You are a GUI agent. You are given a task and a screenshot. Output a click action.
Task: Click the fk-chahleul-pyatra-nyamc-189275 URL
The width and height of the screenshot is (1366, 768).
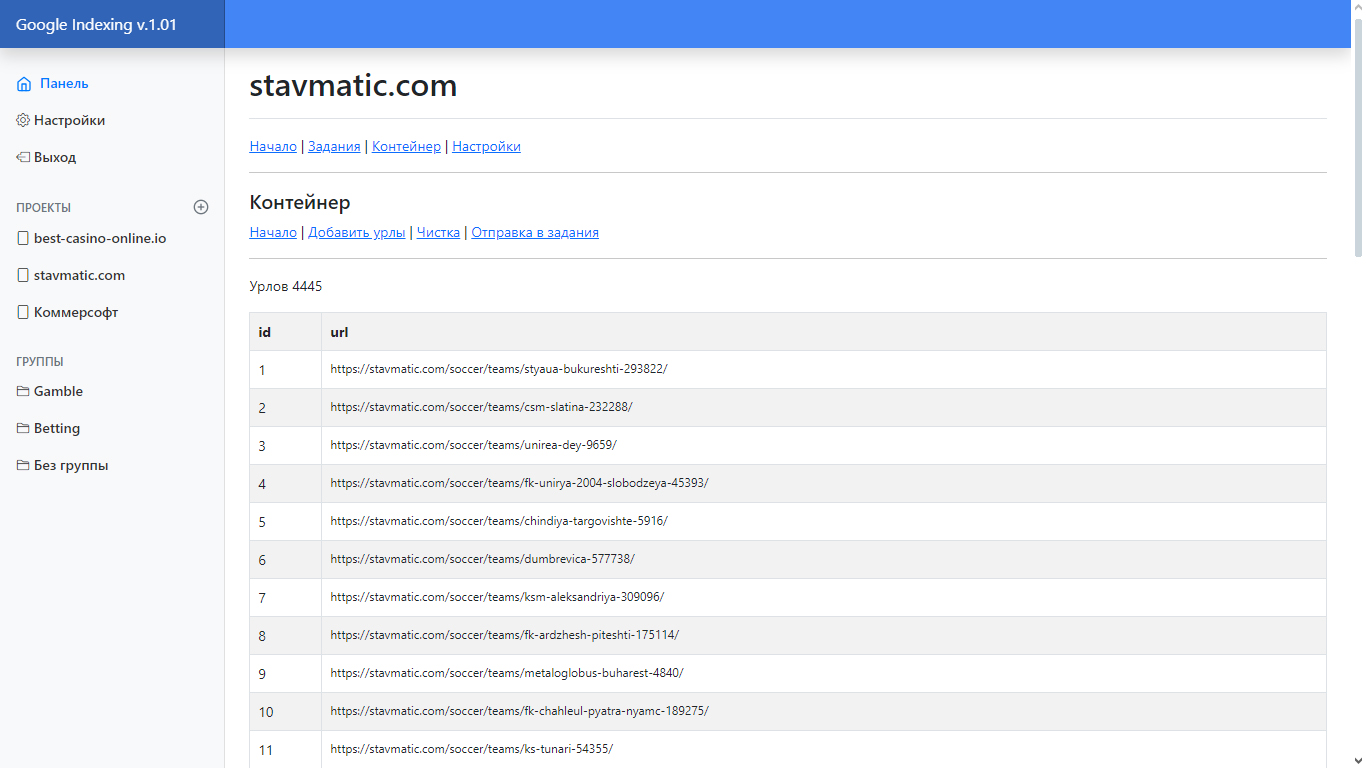(x=520, y=711)
